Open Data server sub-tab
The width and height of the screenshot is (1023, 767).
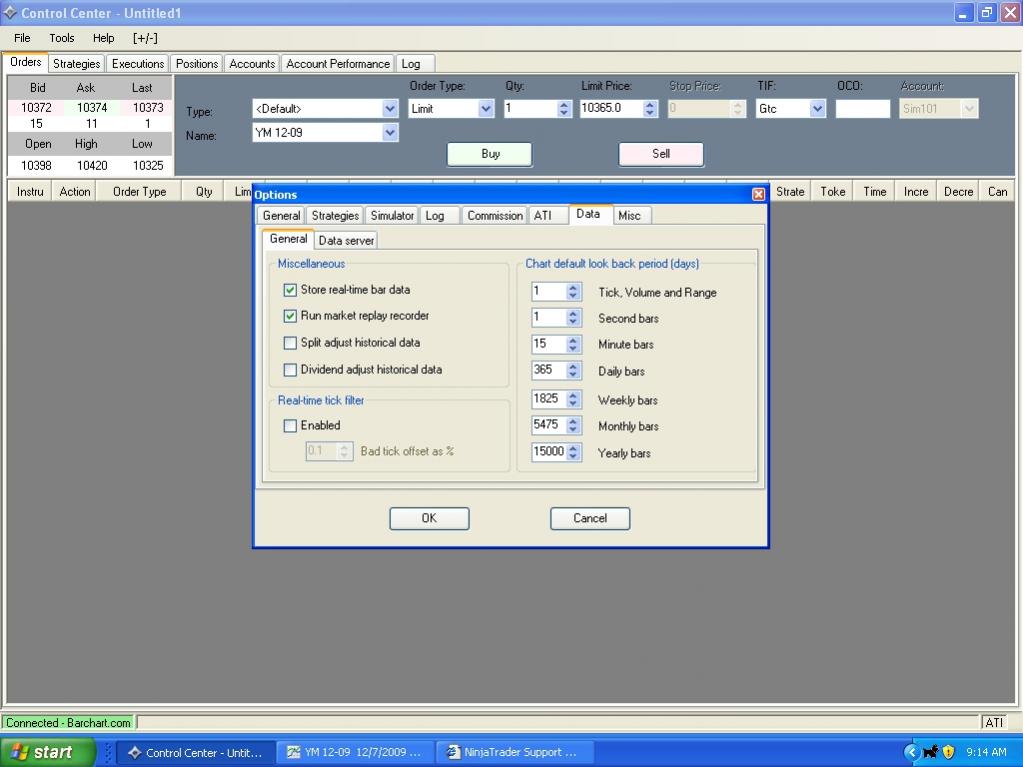[346, 240]
